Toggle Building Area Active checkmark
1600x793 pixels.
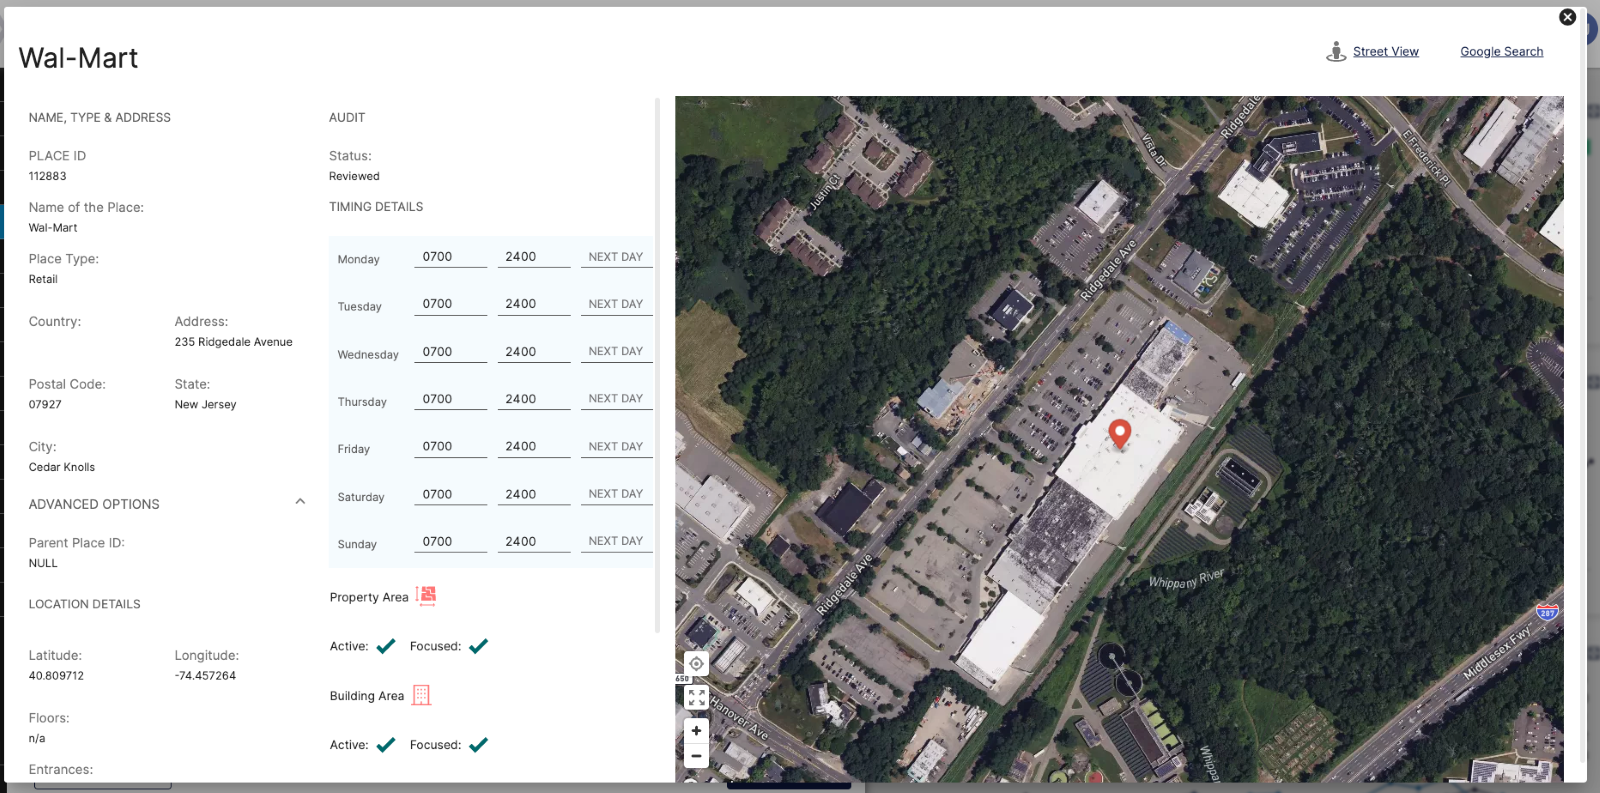pyautogui.click(x=386, y=745)
